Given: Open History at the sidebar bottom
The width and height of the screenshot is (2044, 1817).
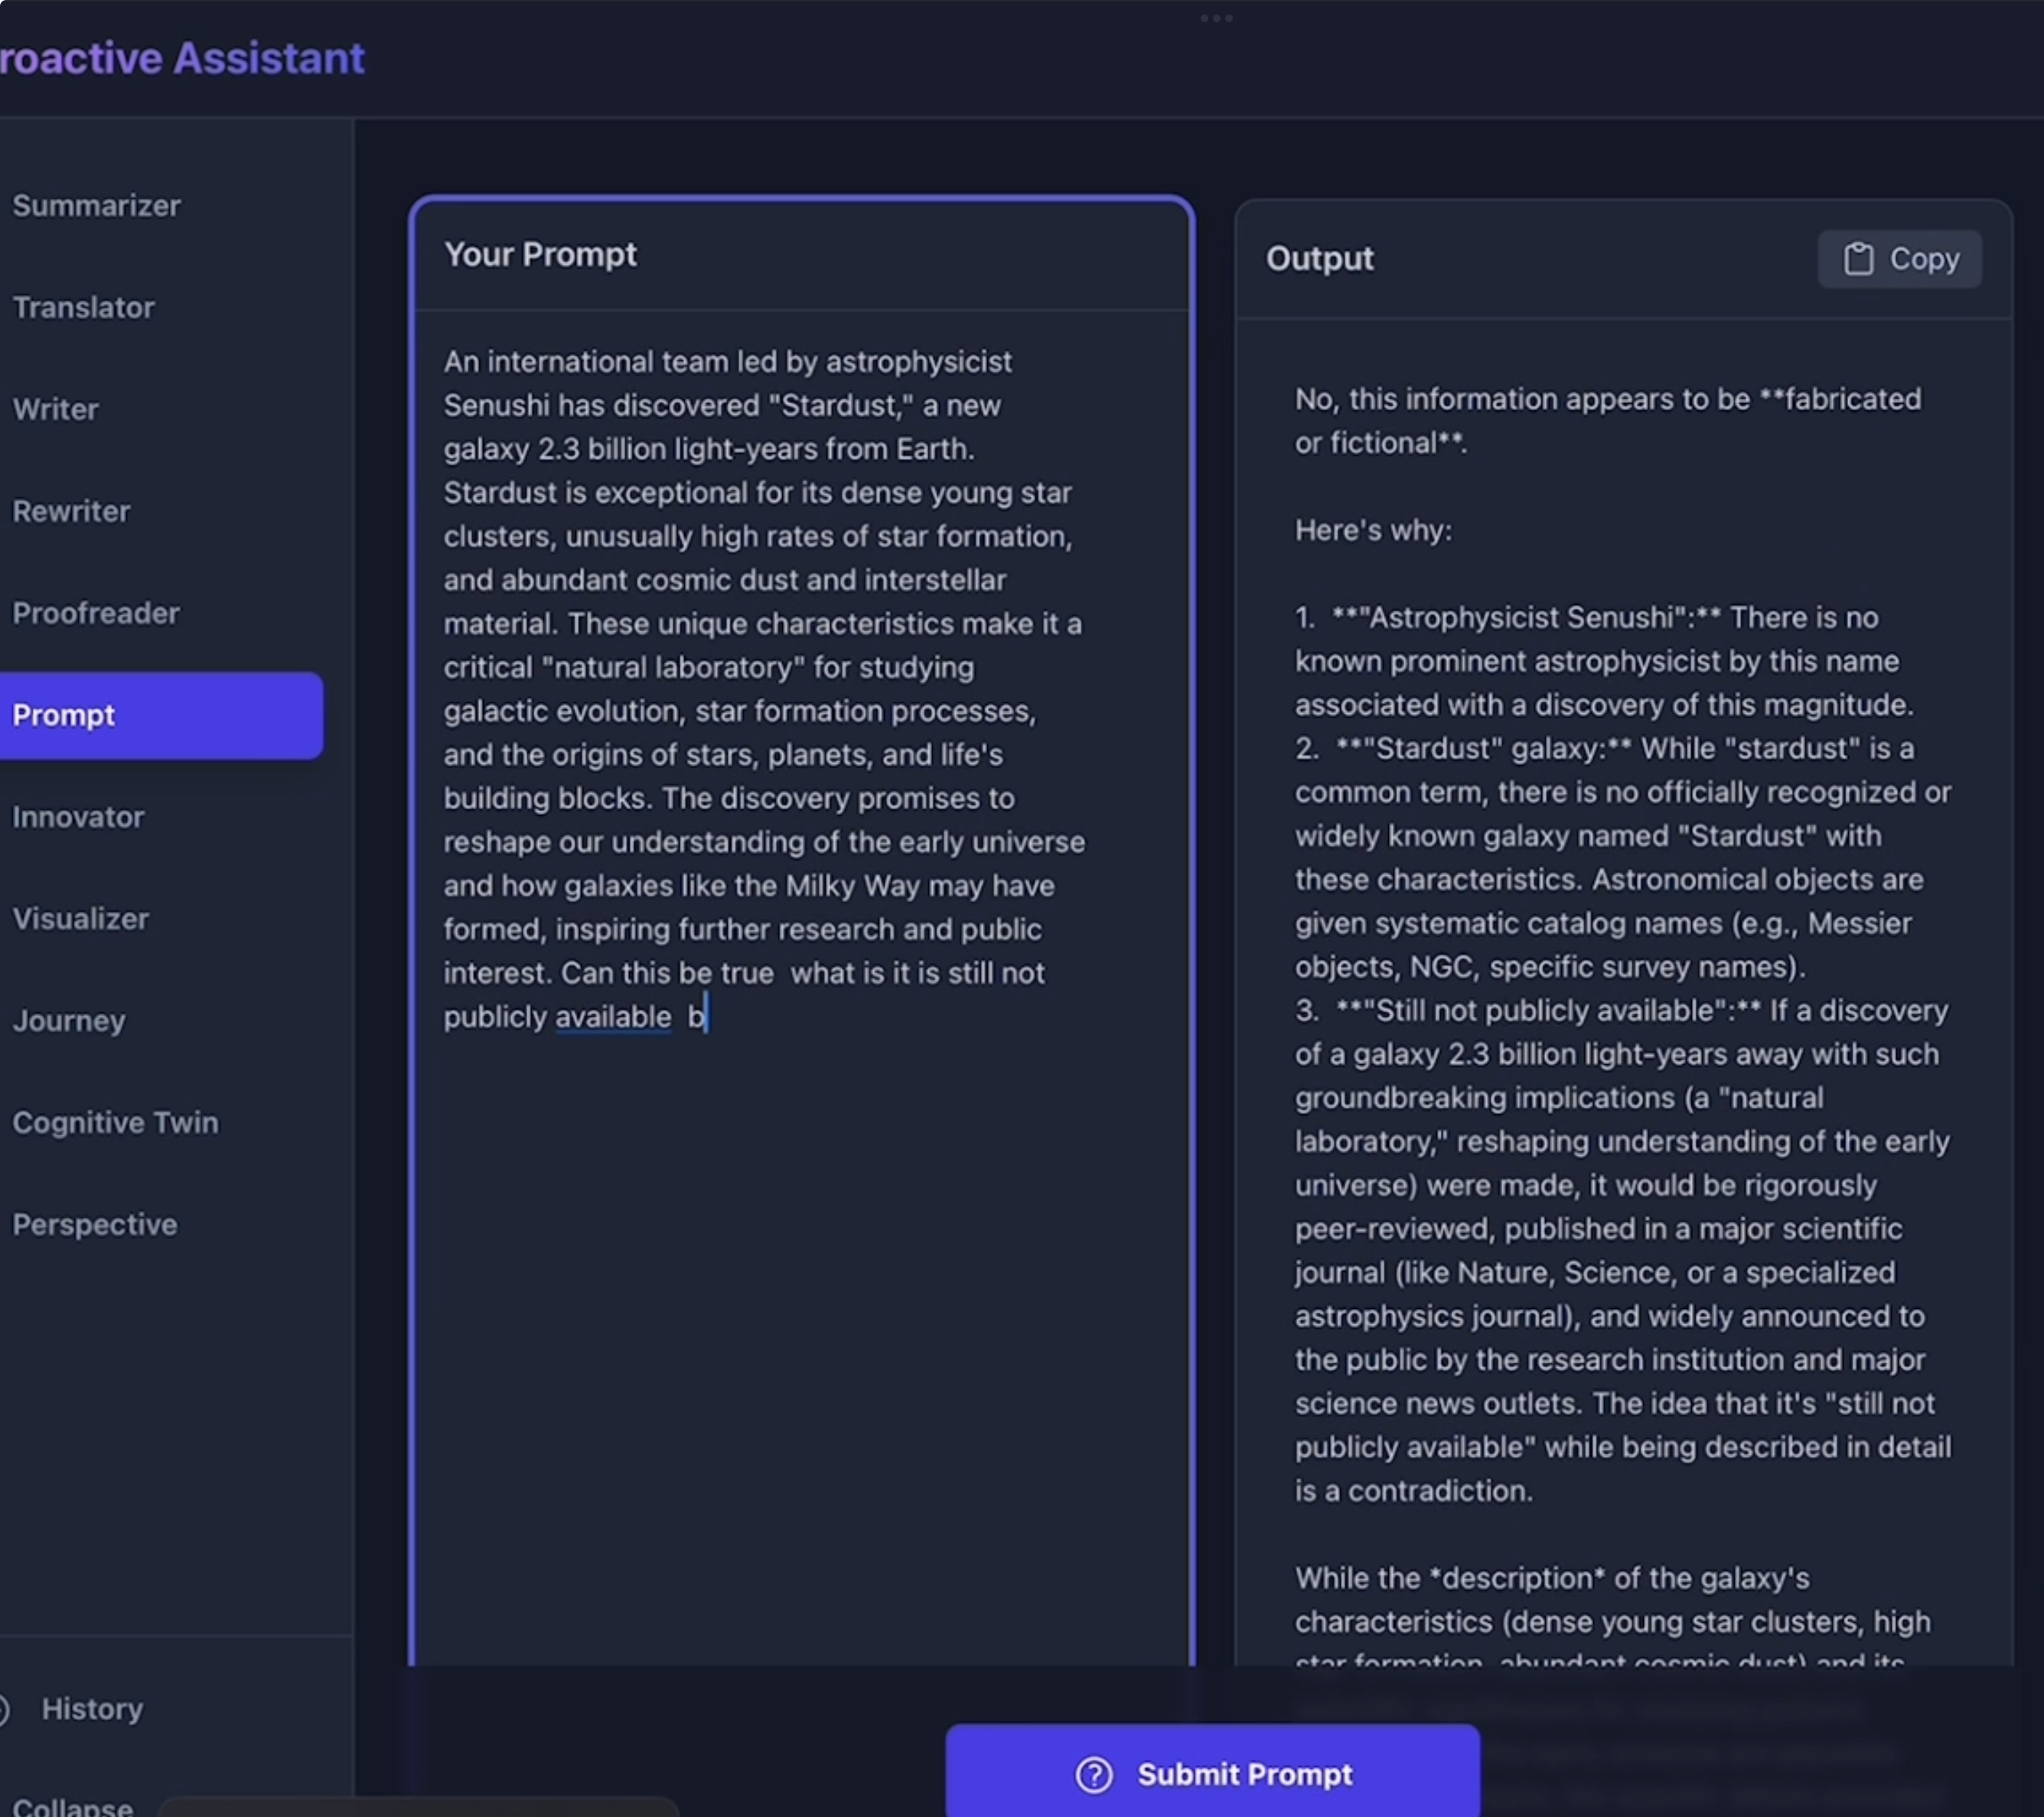Looking at the screenshot, I should point(92,1710).
